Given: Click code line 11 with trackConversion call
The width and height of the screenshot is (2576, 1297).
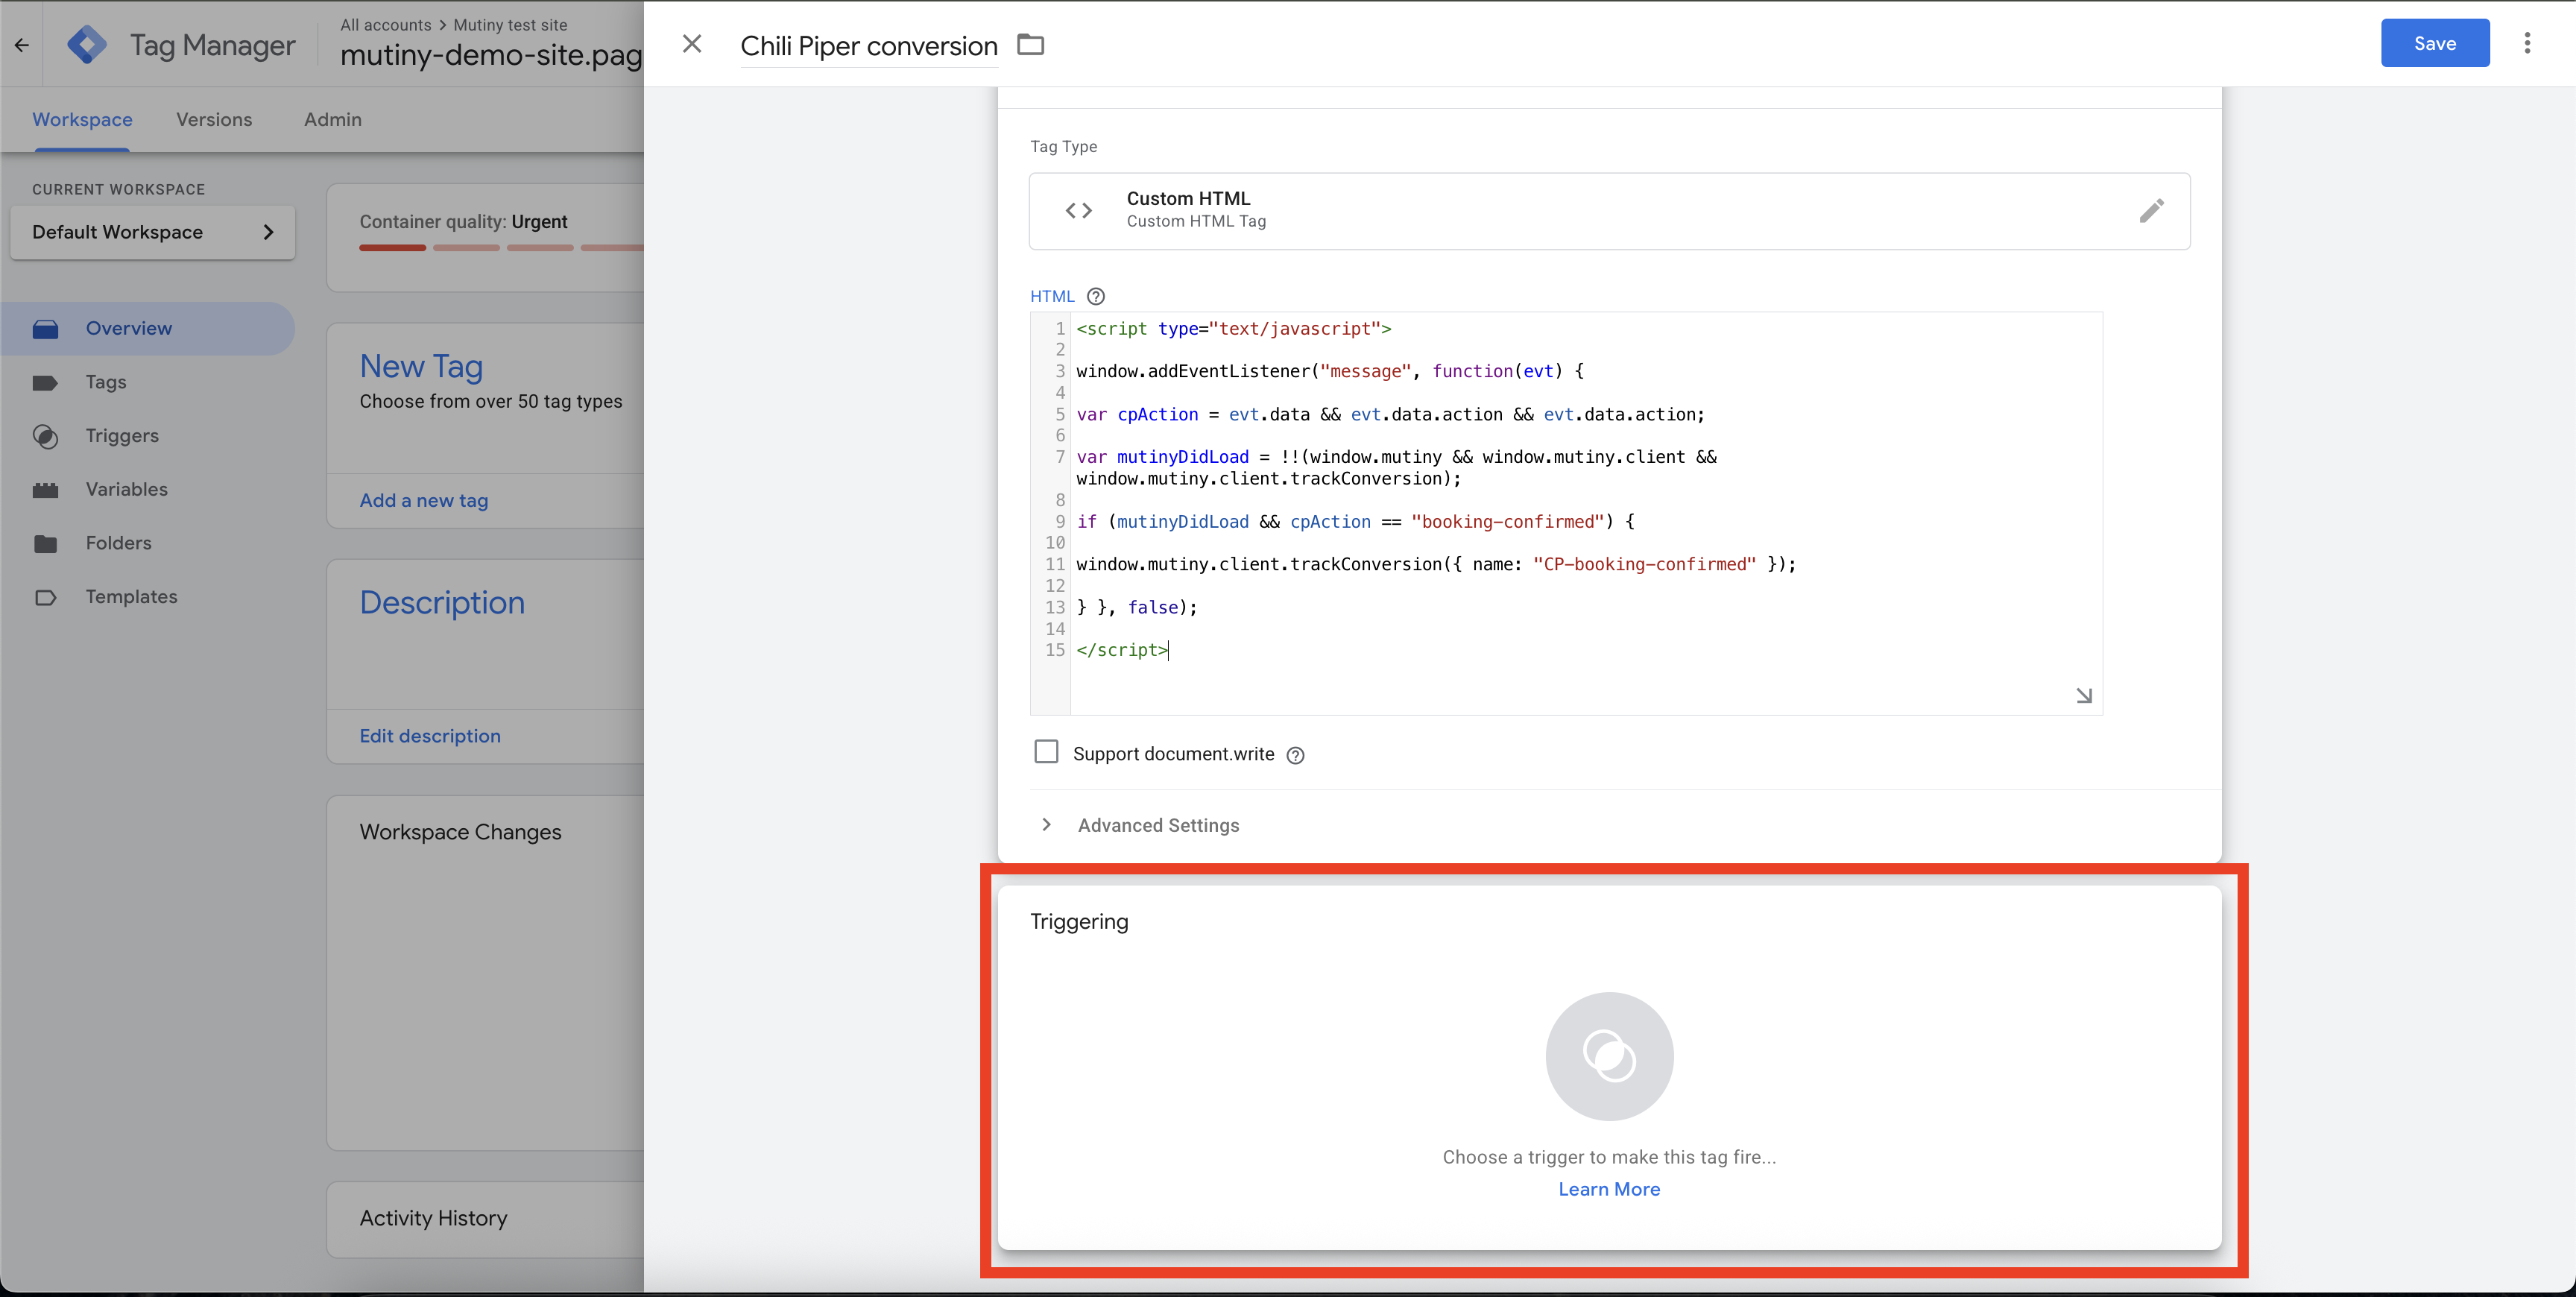Looking at the screenshot, I should pyautogui.click(x=1436, y=565).
